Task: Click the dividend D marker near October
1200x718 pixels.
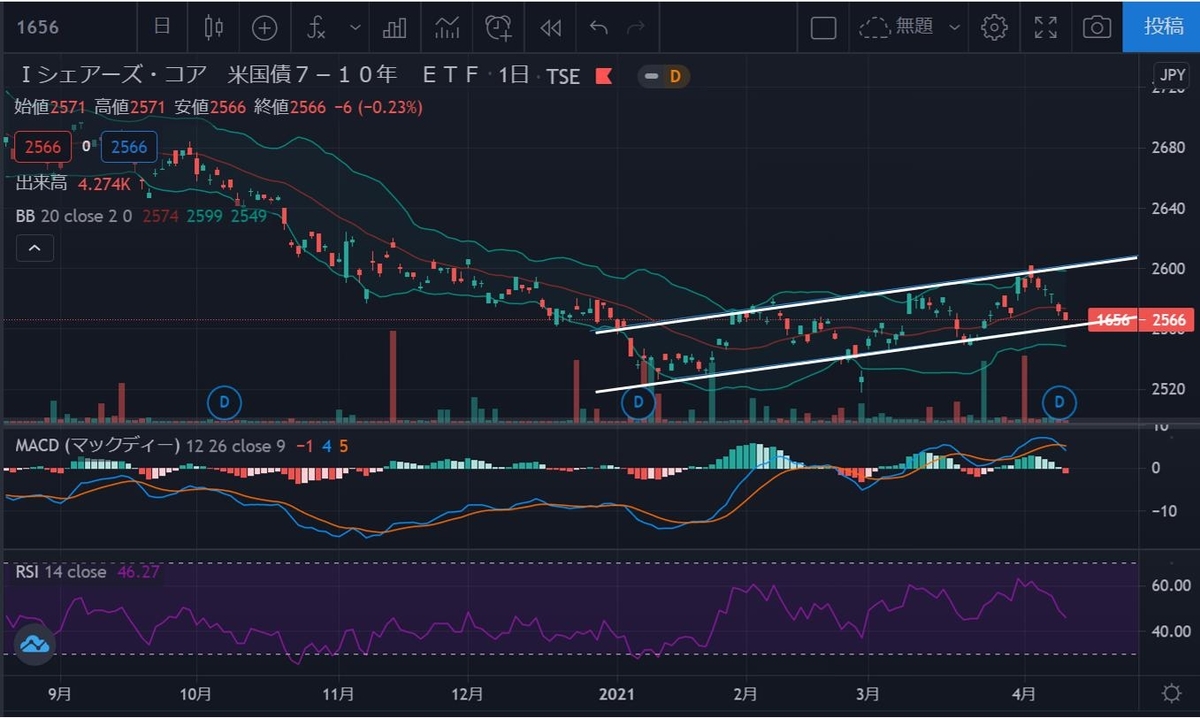Action: tap(224, 403)
